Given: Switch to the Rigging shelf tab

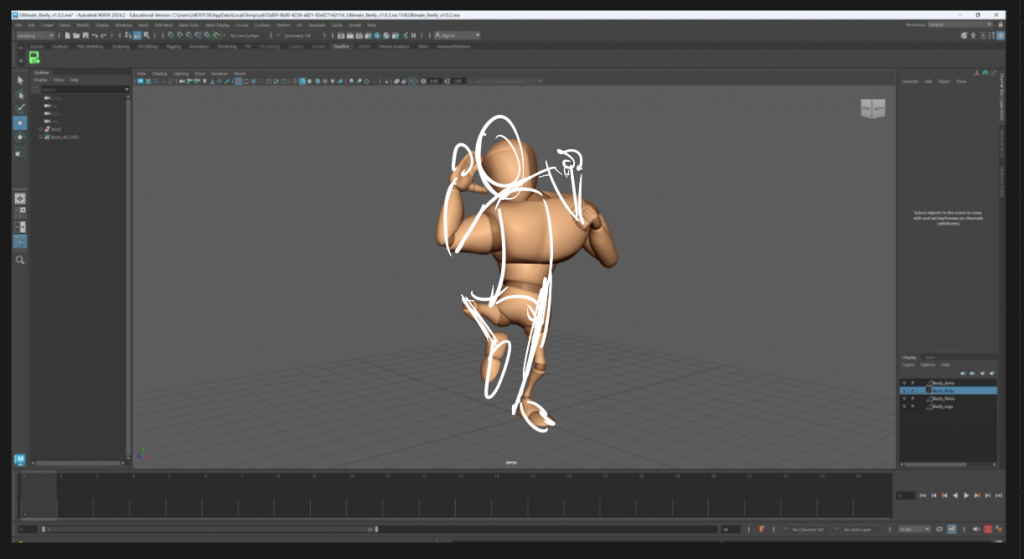Looking at the screenshot, I should (x=173, y=46).
